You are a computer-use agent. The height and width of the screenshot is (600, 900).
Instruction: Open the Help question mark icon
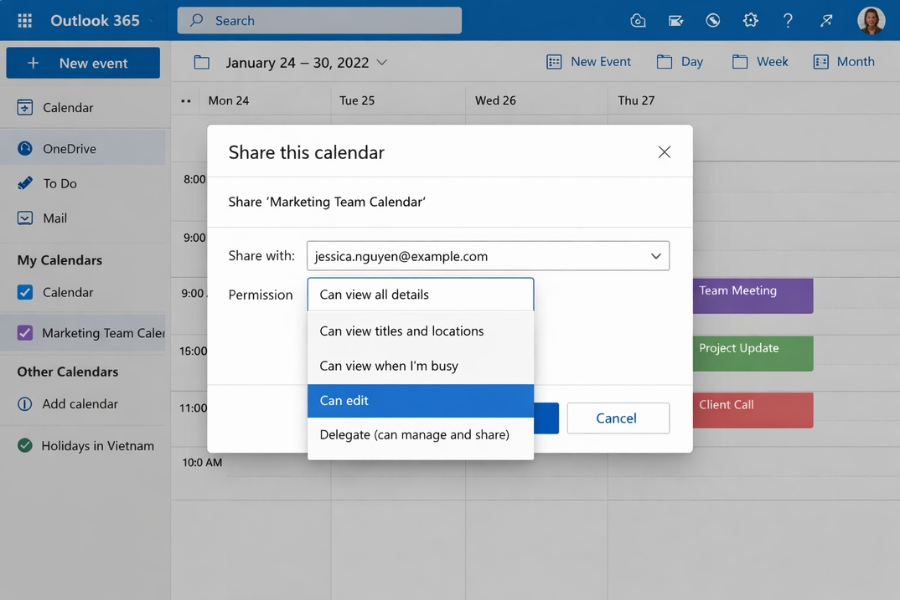(788, 20)
